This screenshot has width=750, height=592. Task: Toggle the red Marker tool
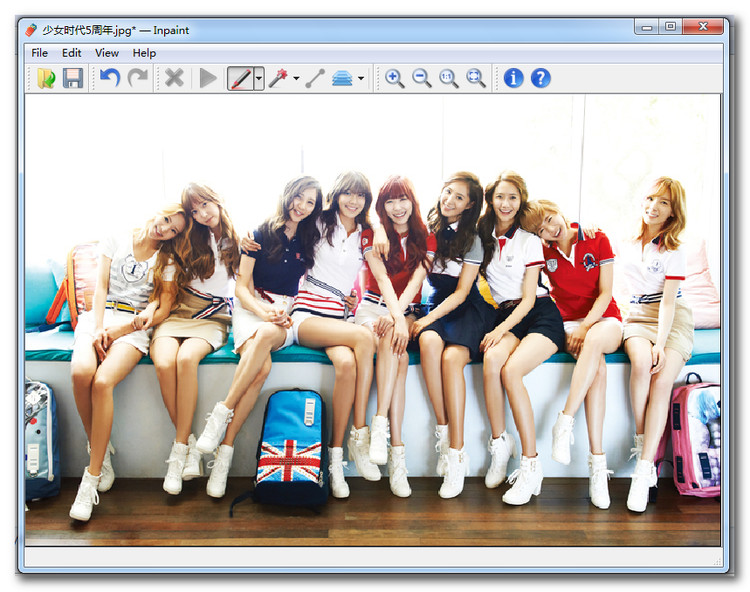[x=240, y=78]
